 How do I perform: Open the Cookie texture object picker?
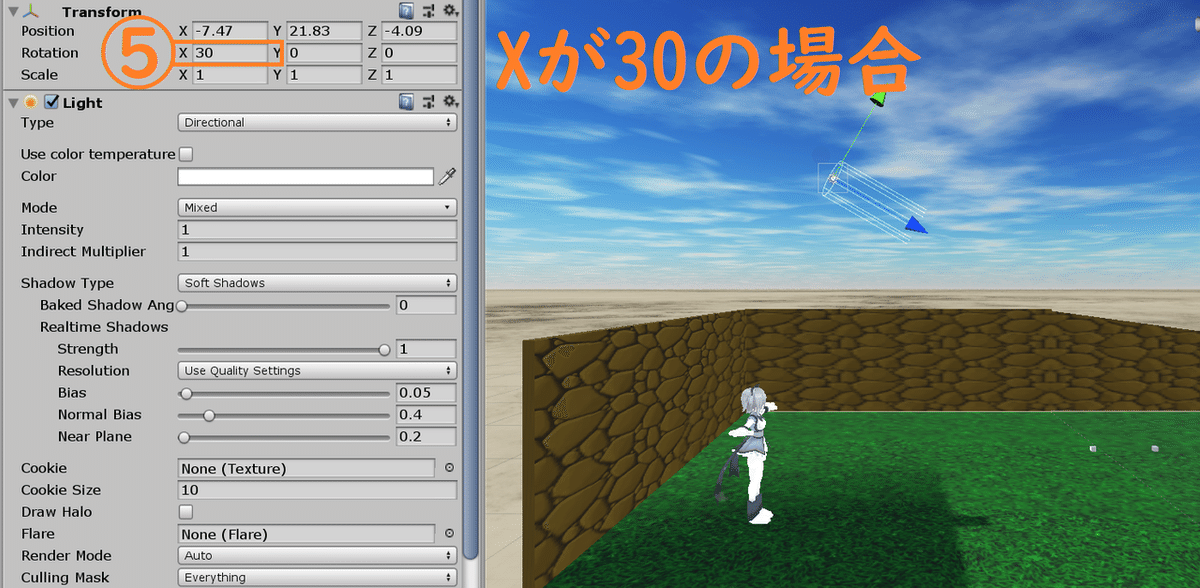pyautogui.click(x=449, y=467)
